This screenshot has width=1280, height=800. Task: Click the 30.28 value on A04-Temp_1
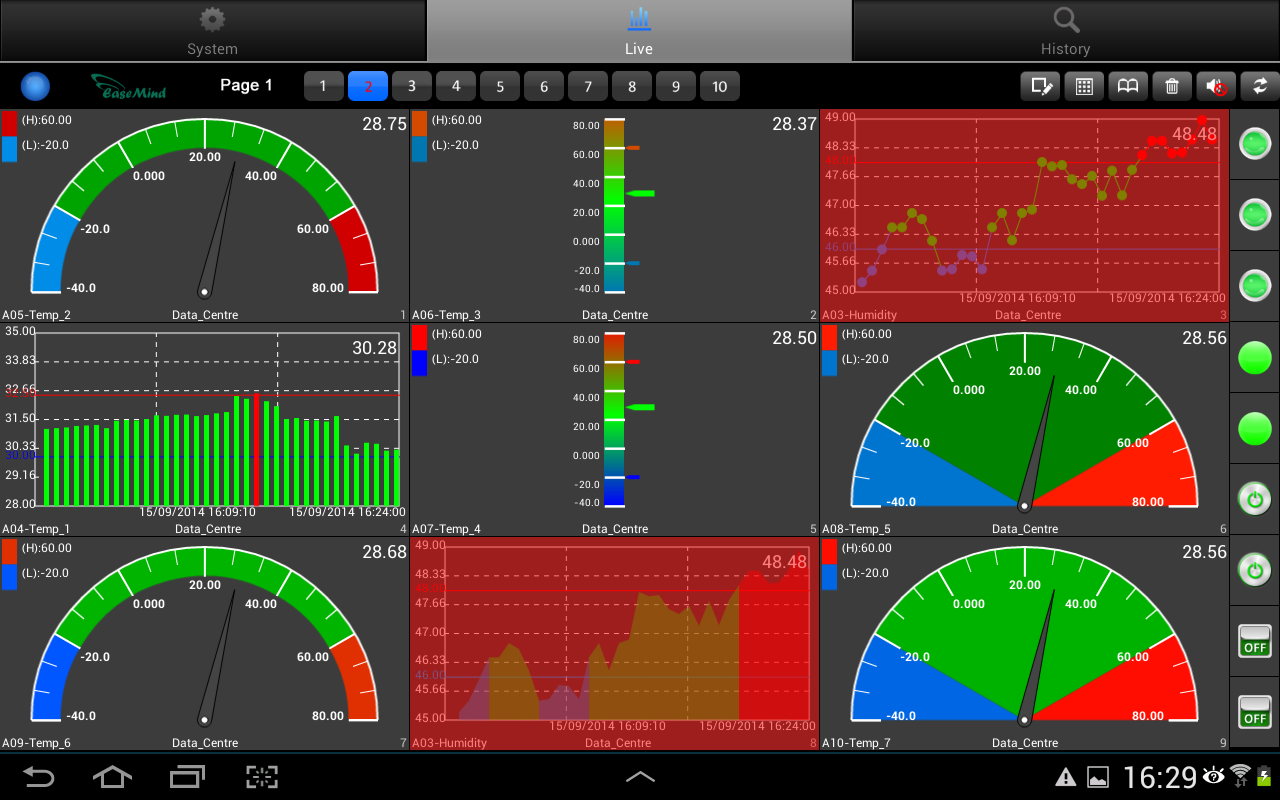tap(374, 348)
